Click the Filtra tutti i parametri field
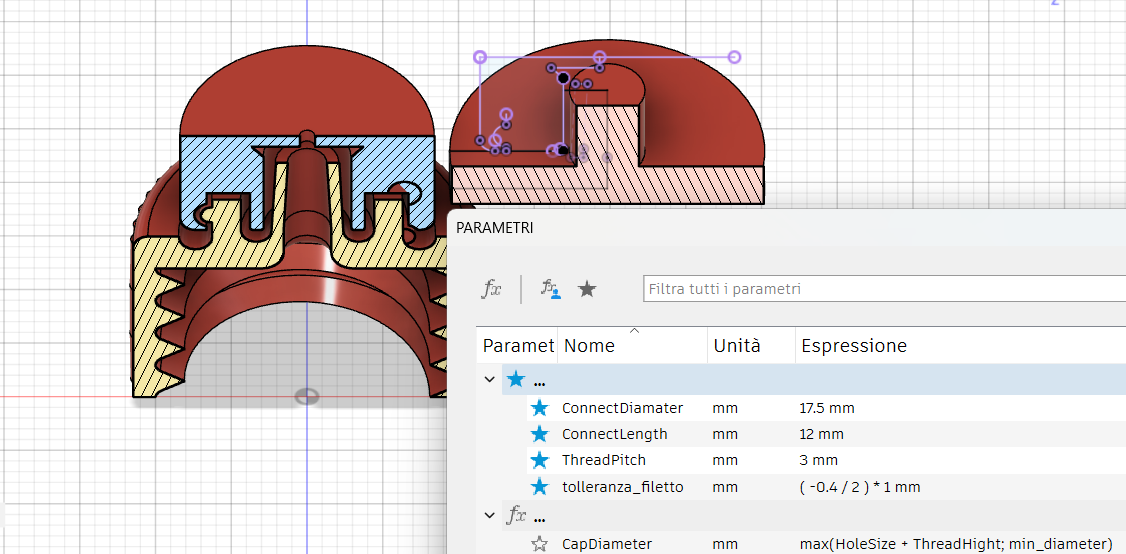 click(x=880, y=289)
